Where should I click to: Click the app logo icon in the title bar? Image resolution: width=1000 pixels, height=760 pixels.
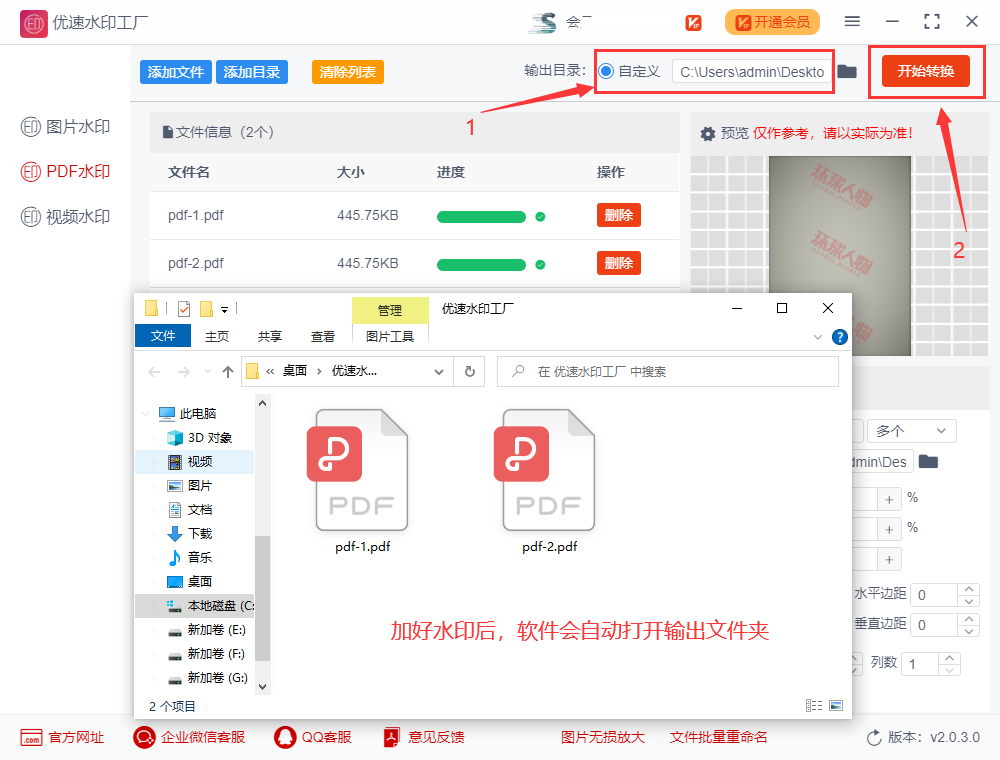33,24
